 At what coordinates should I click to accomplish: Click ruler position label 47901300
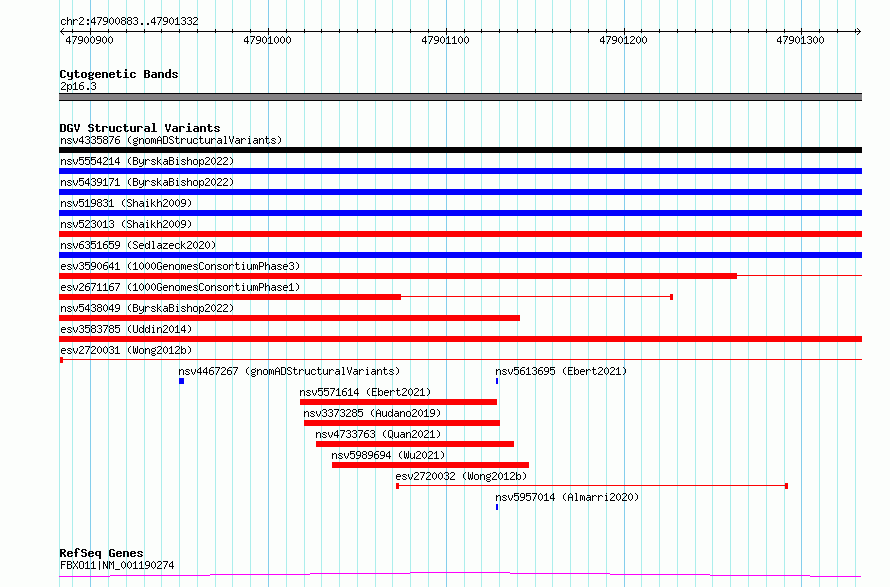[x=800, y=40]
